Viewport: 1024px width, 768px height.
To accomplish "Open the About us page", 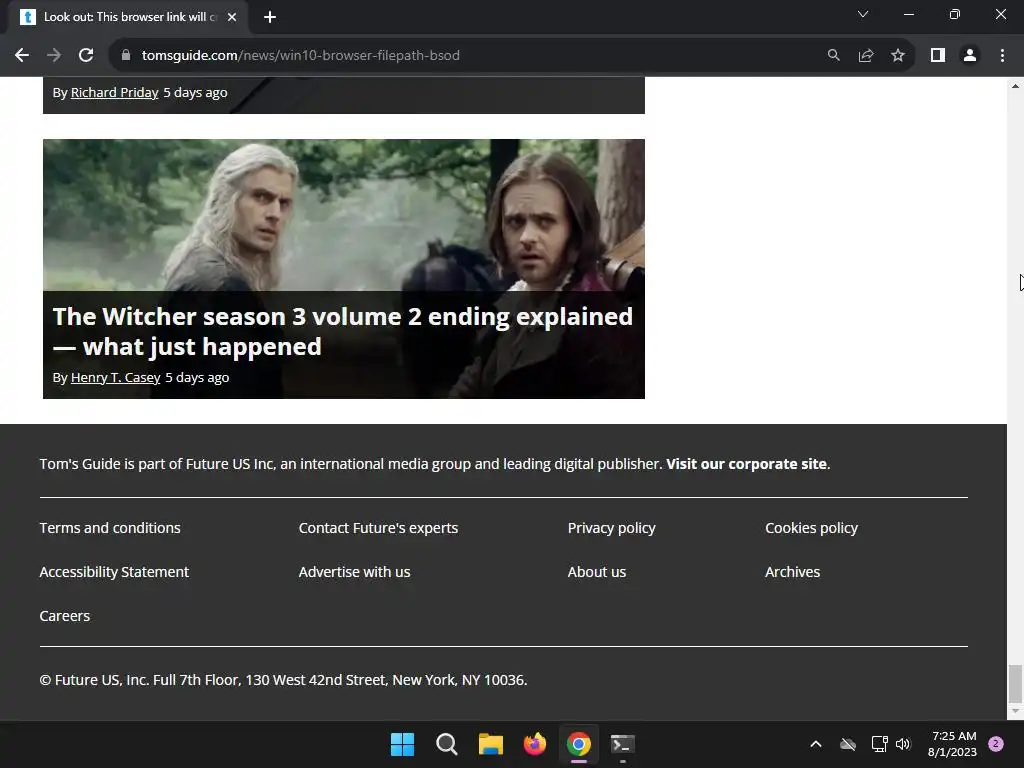I will pos(596,572).
